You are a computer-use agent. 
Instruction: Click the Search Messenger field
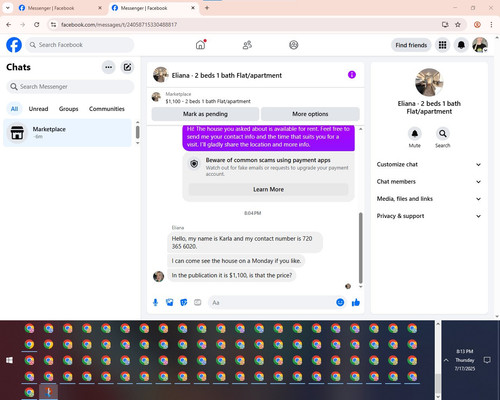pos(70,87)
